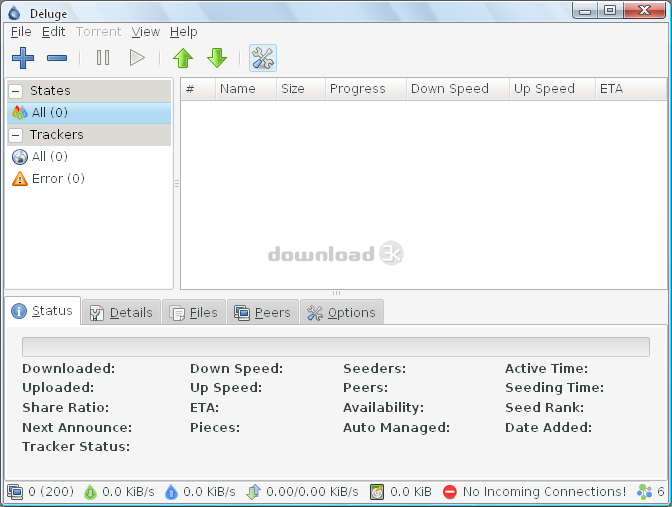Collapse the Trackers section
The height and width of the screenshot is (507, 672).
click(x=16, y=135)
